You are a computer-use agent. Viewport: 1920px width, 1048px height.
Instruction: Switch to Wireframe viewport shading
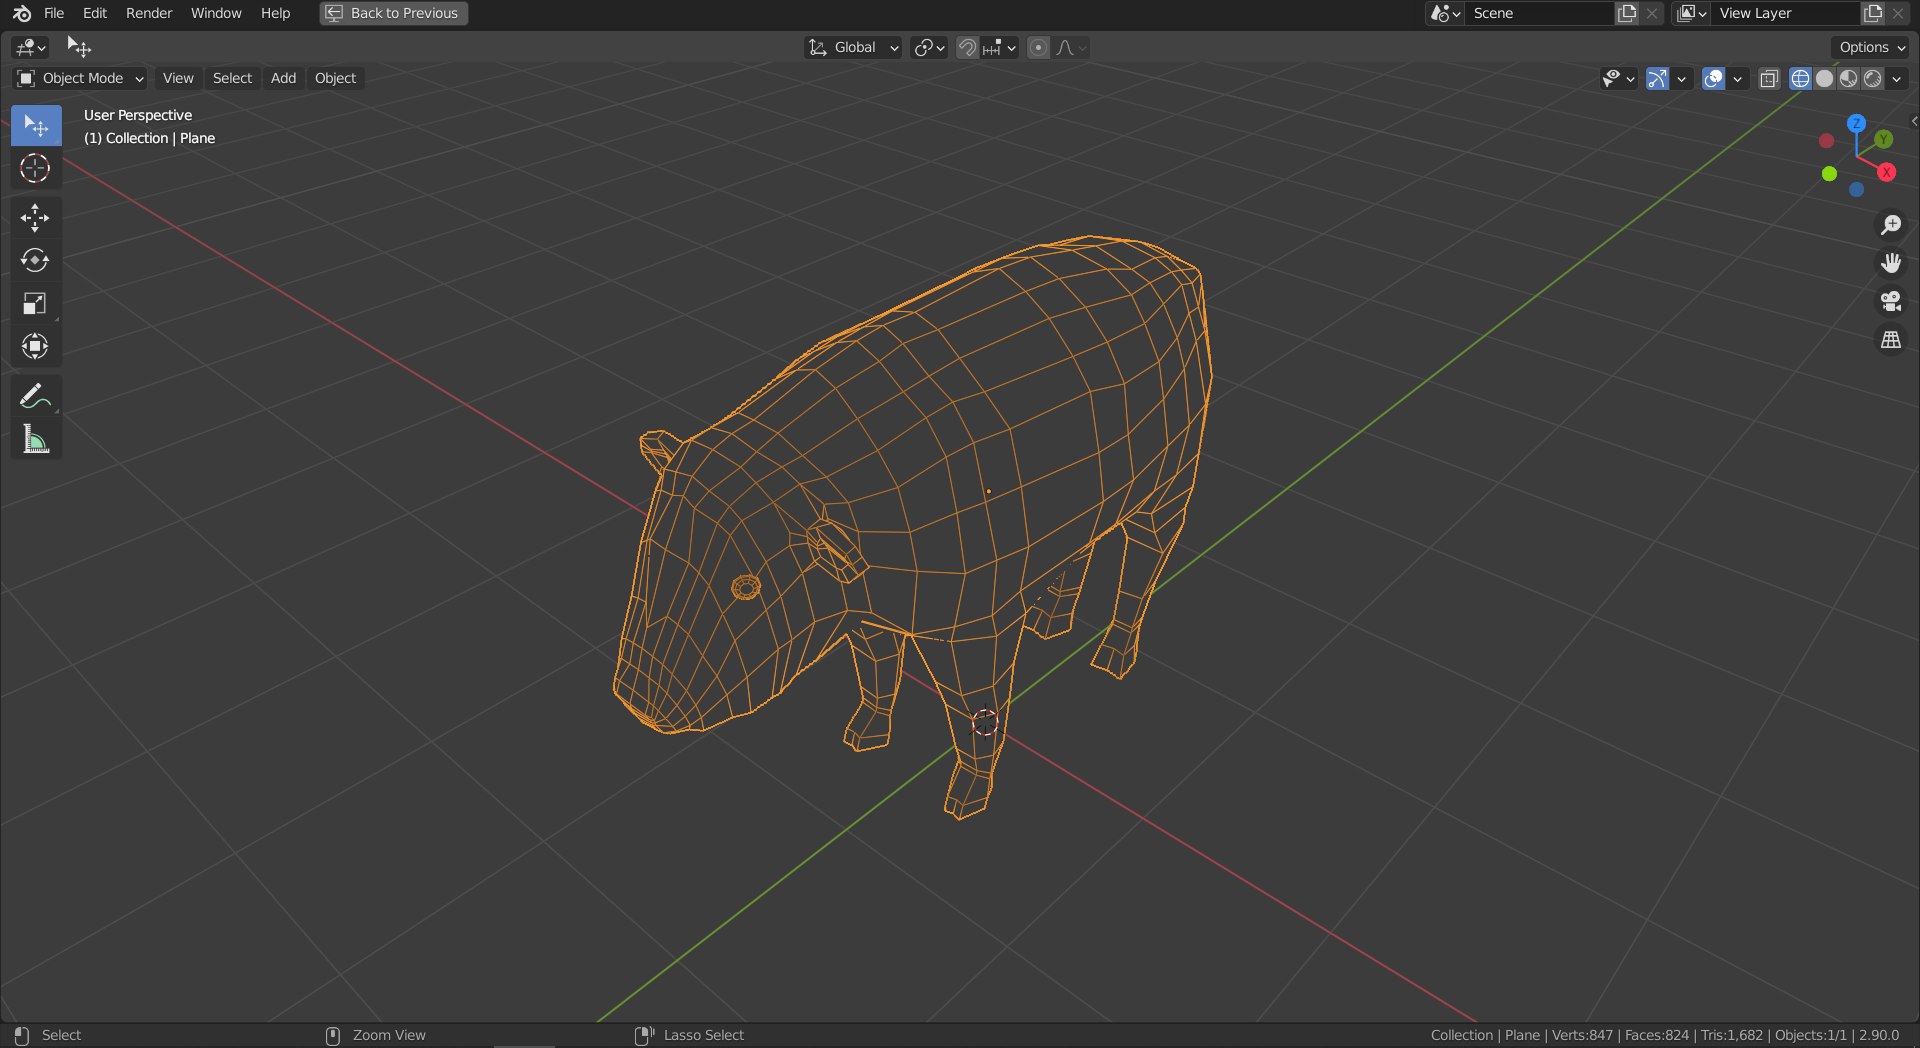click(x=1800, y=78)
